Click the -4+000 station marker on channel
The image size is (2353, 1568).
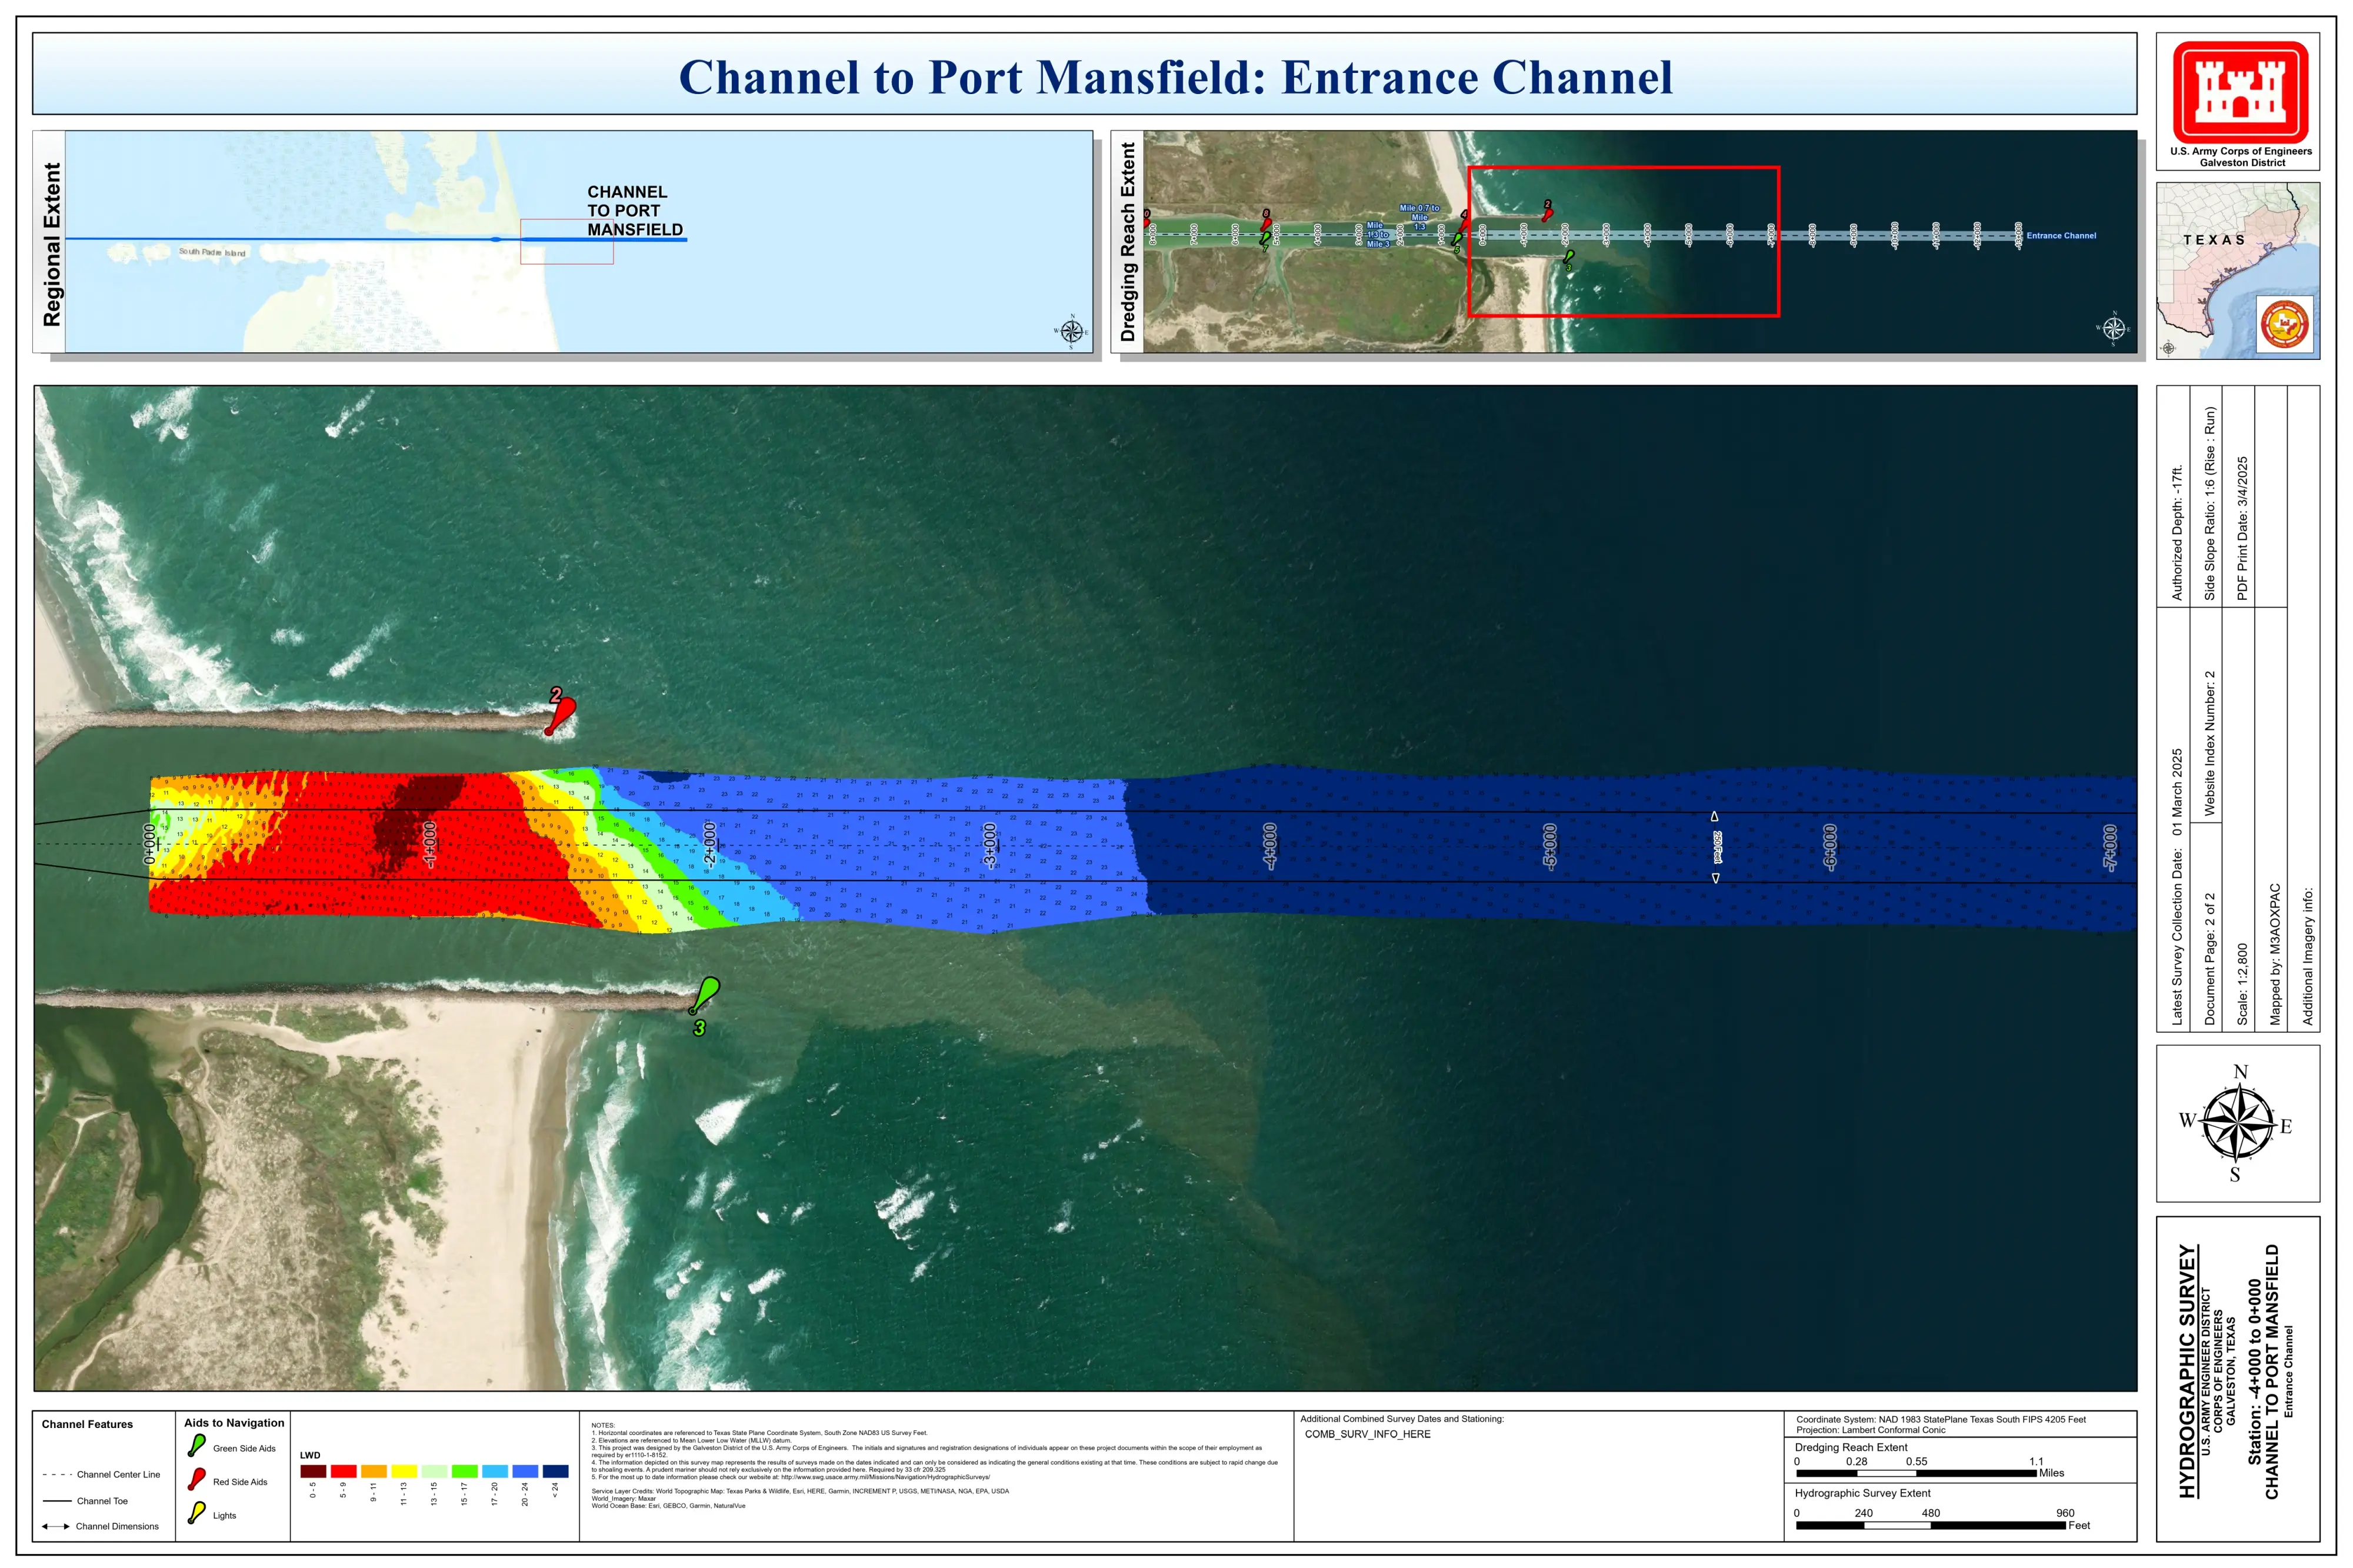[x=1269, y=846]
